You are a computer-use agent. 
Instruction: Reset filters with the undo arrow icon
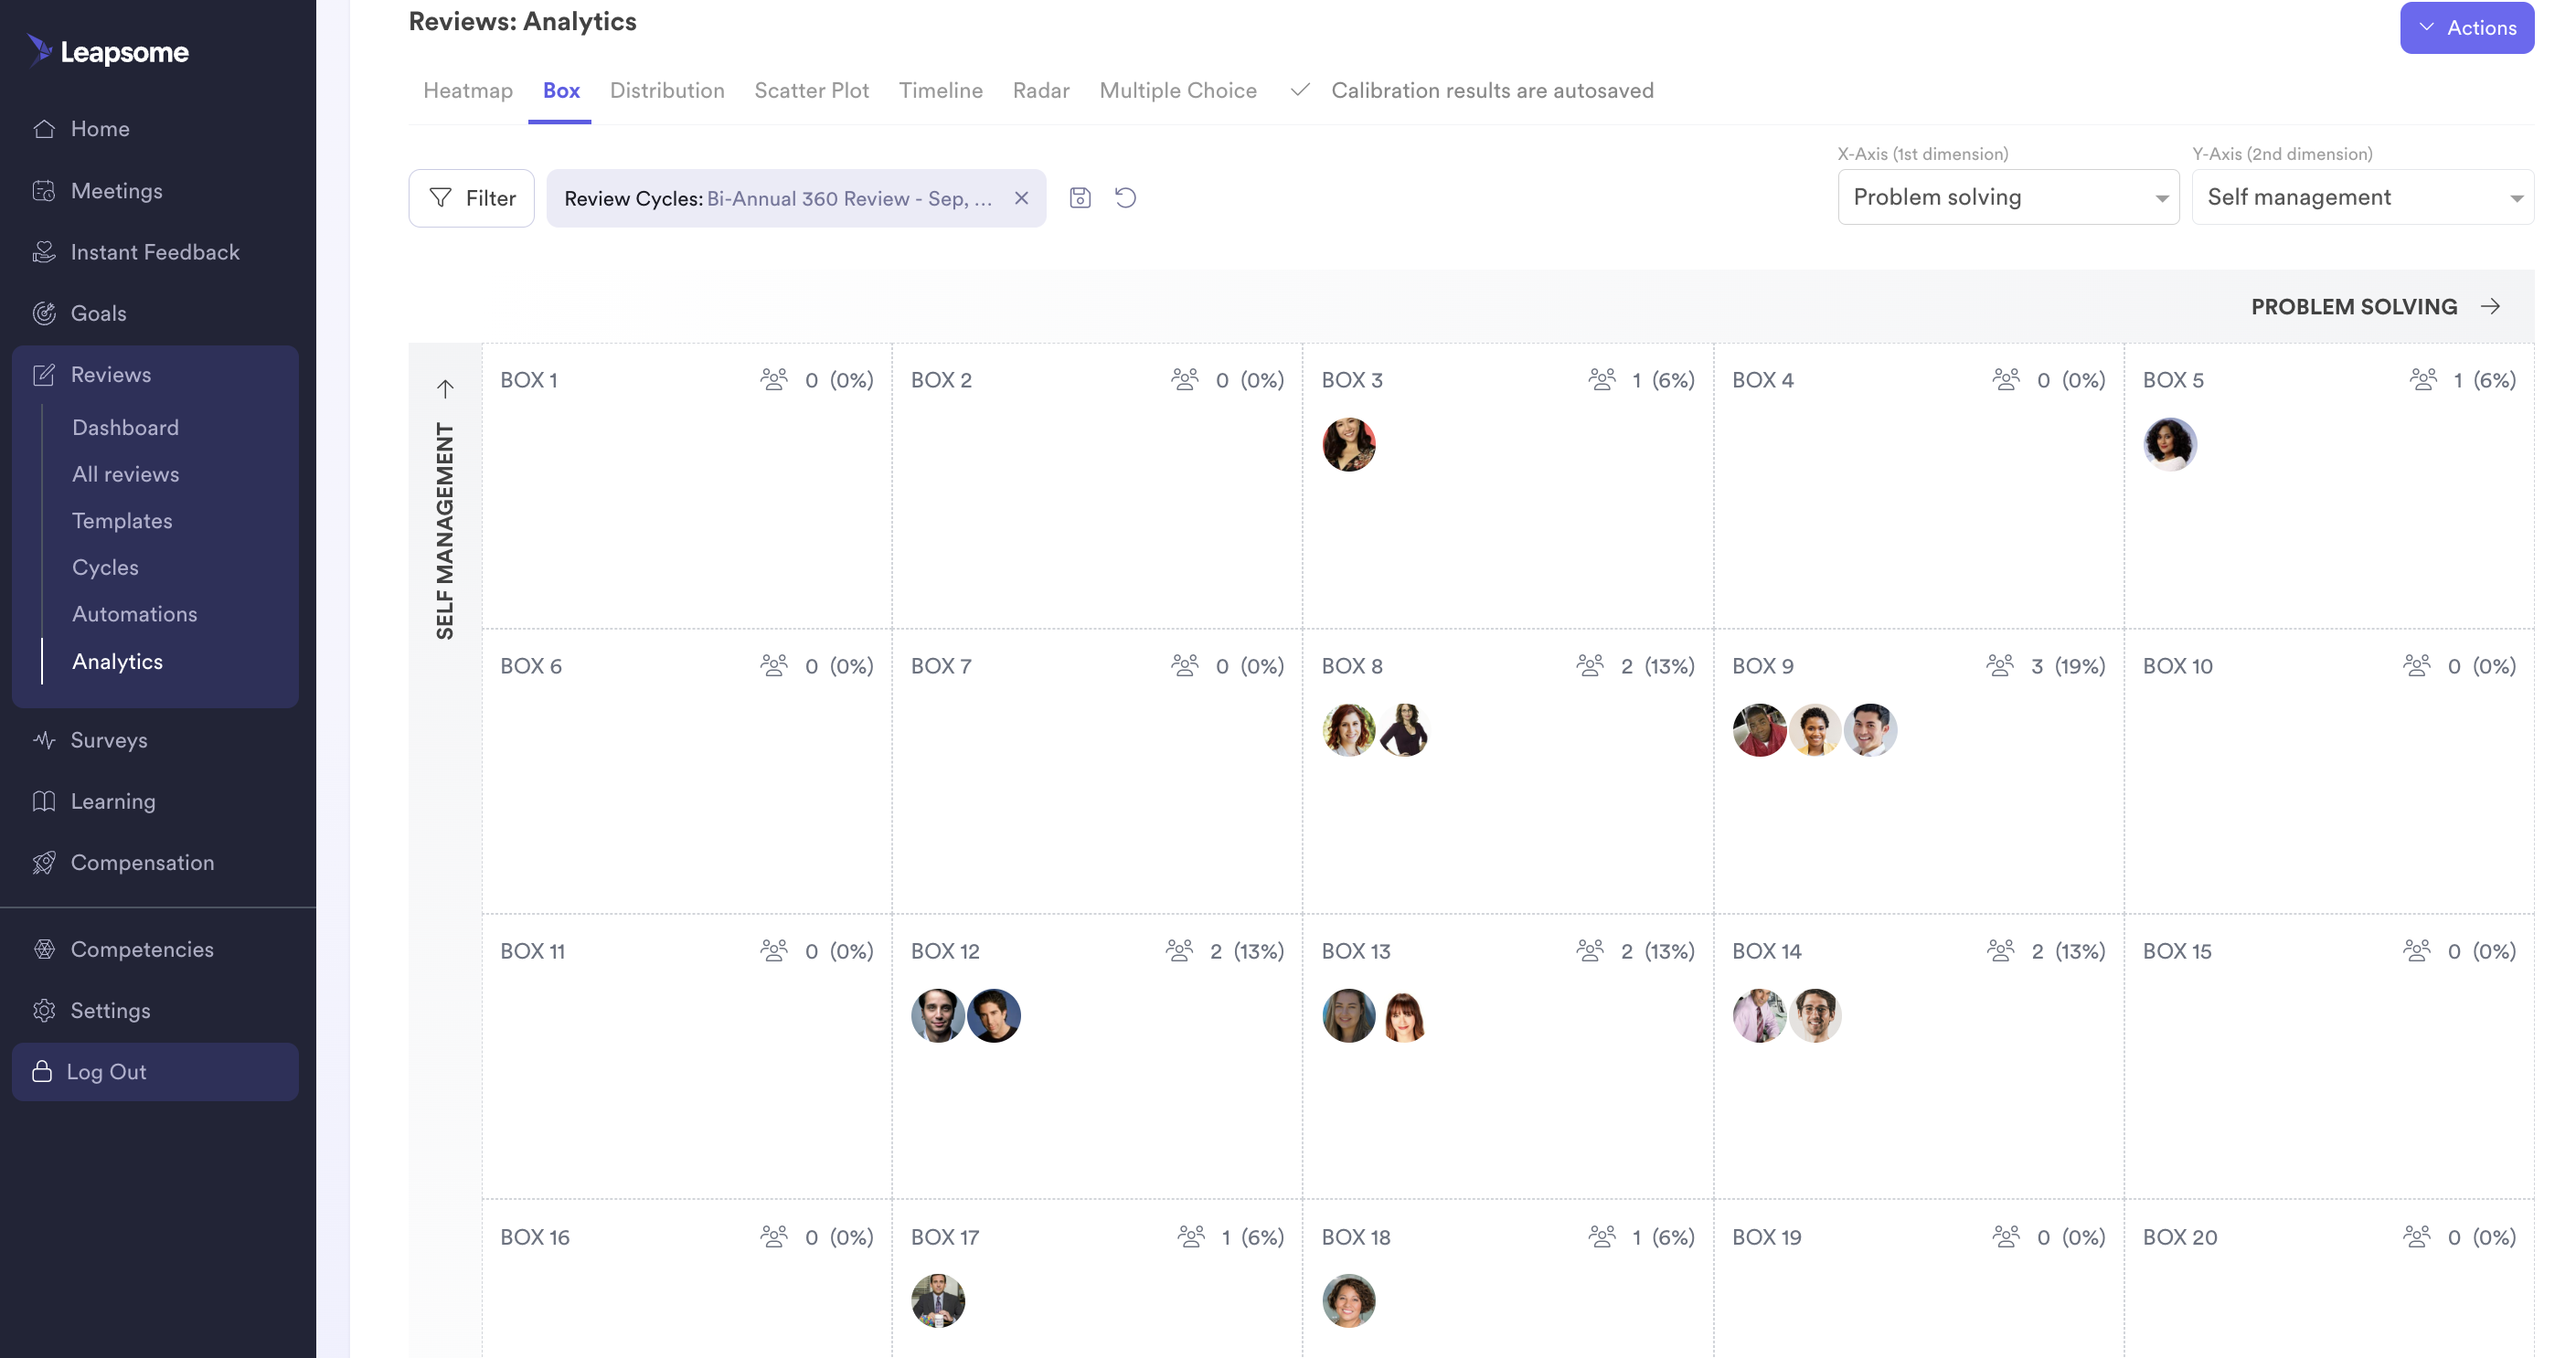[1126, 198]
